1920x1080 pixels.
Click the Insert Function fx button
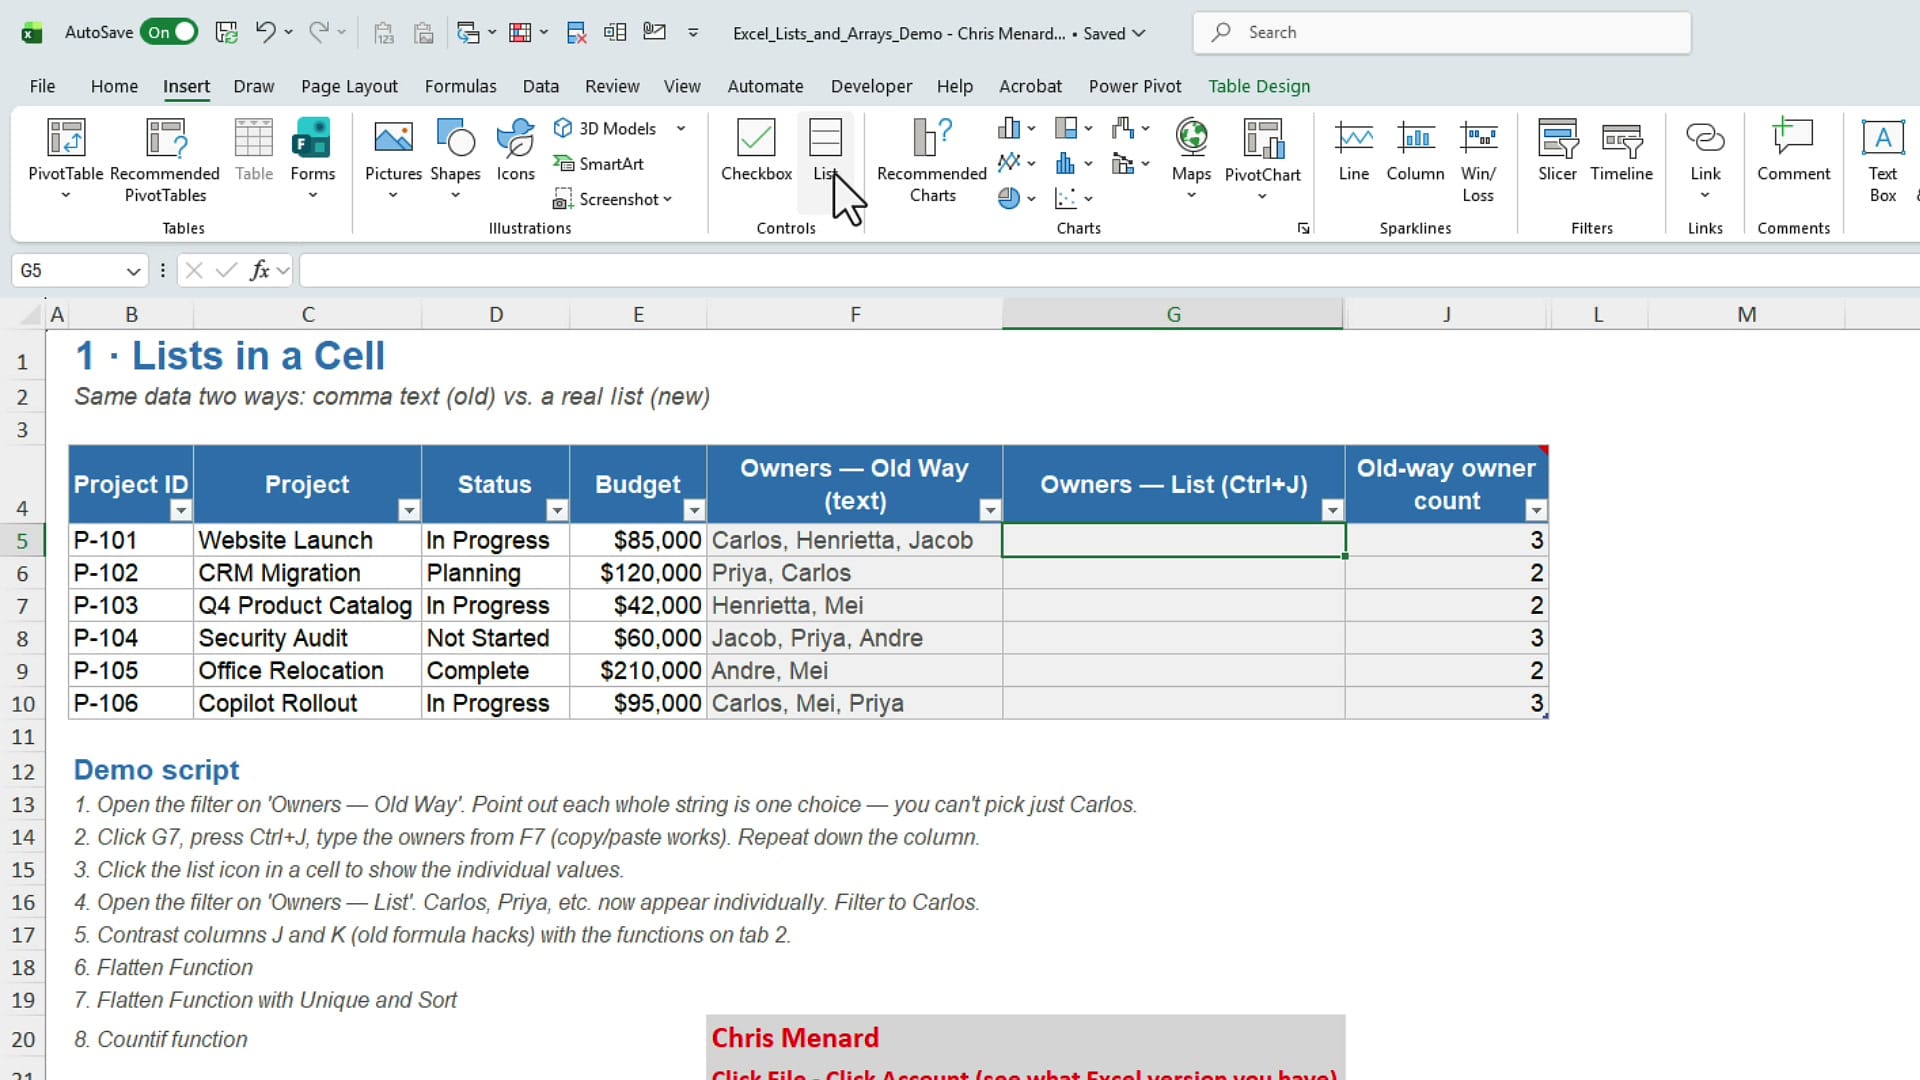260,270
